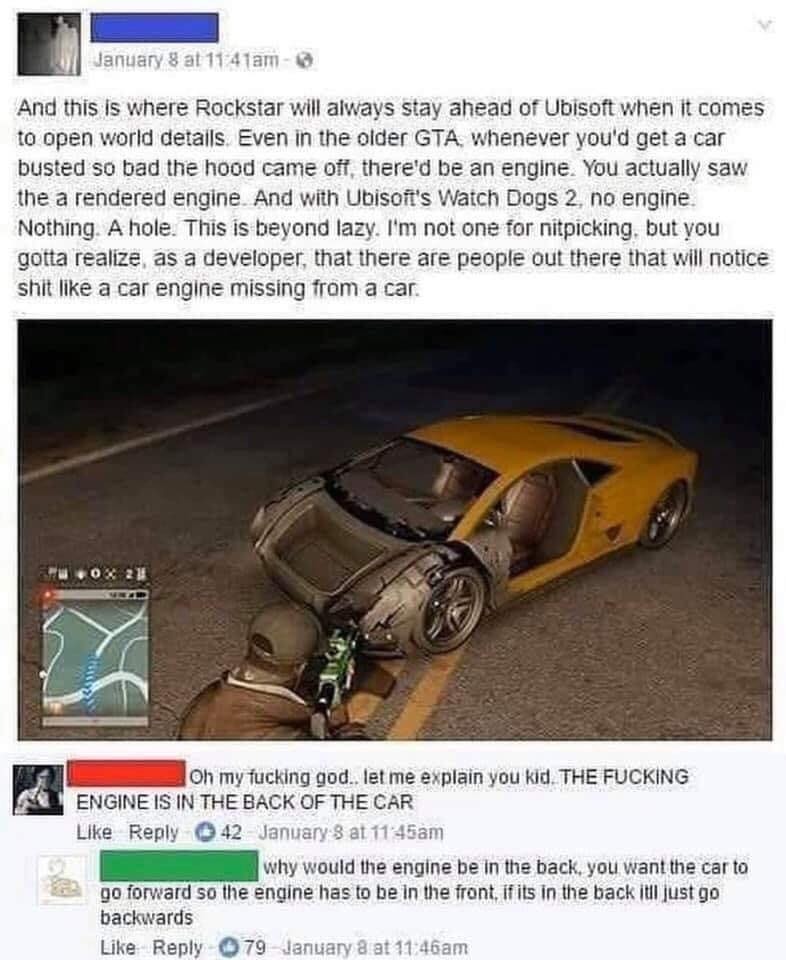Open the green-redacted commenter name

[179, 865]
